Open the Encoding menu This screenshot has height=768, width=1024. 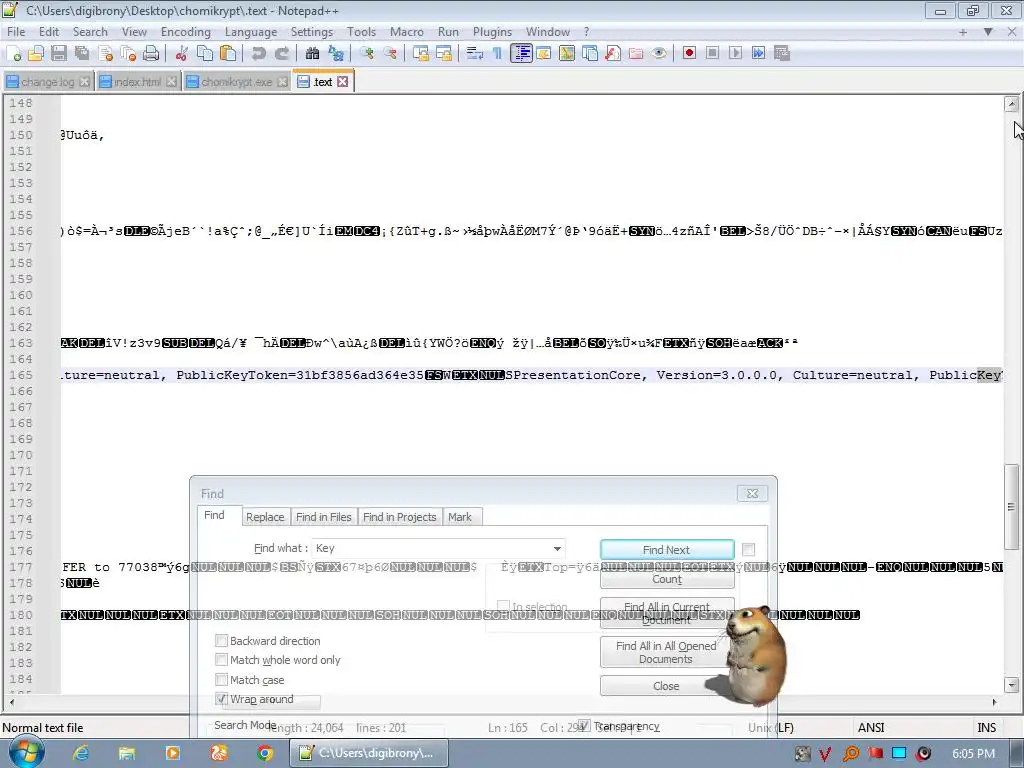click(185, 31)
